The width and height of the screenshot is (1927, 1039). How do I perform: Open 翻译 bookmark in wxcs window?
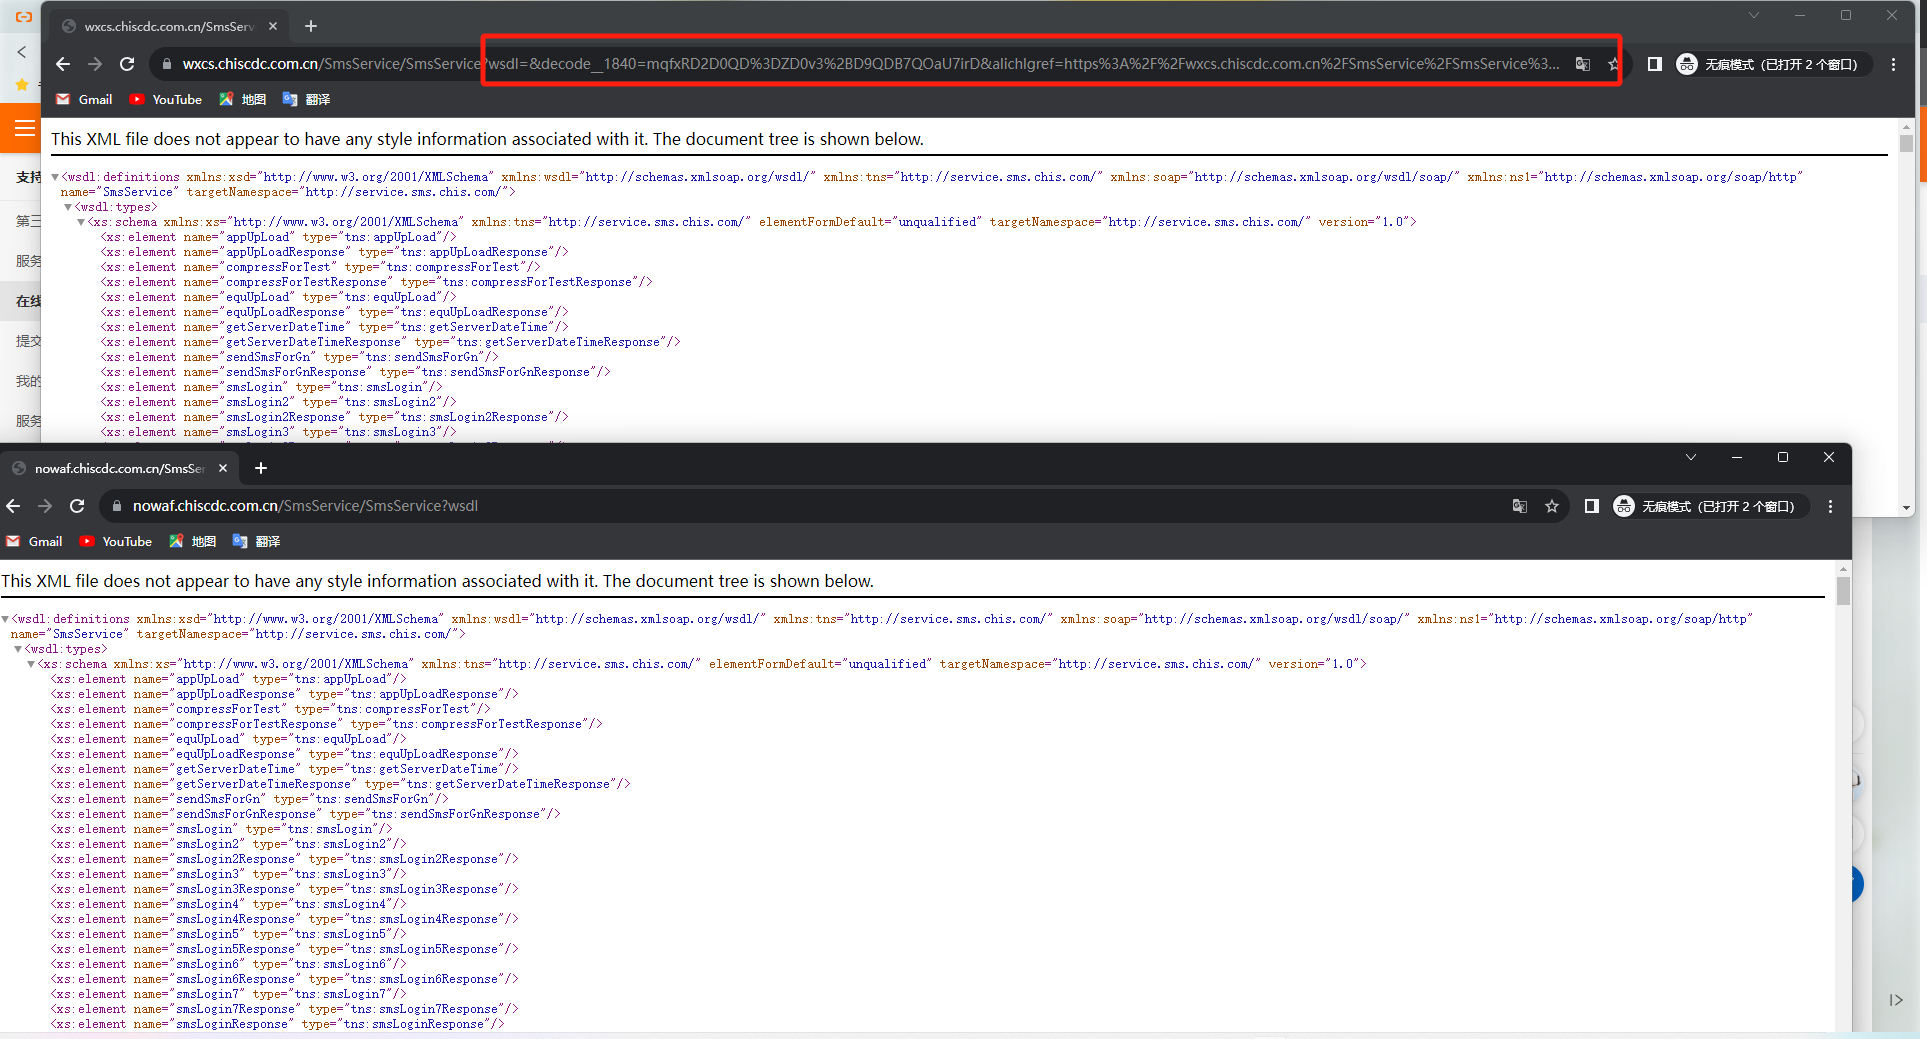click(306, 99)
